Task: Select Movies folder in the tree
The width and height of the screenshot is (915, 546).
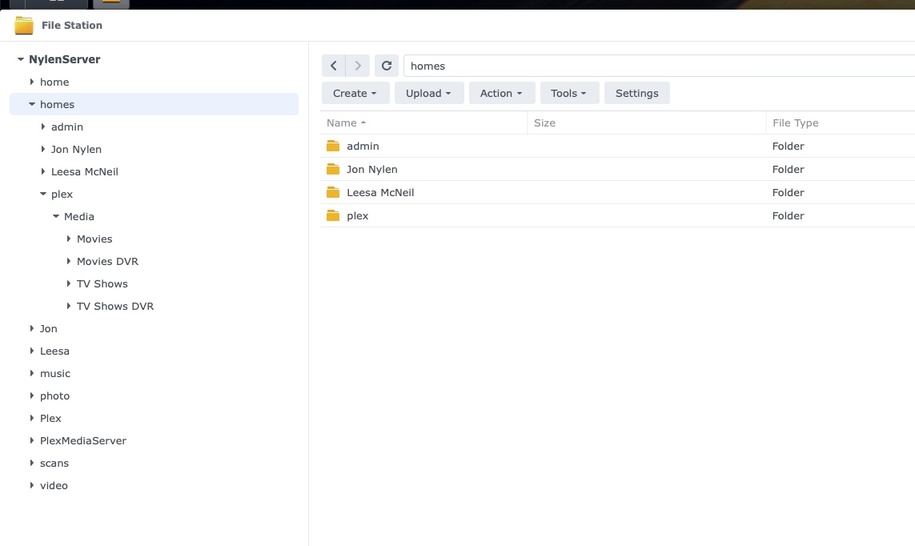Action: pos(95,239)
